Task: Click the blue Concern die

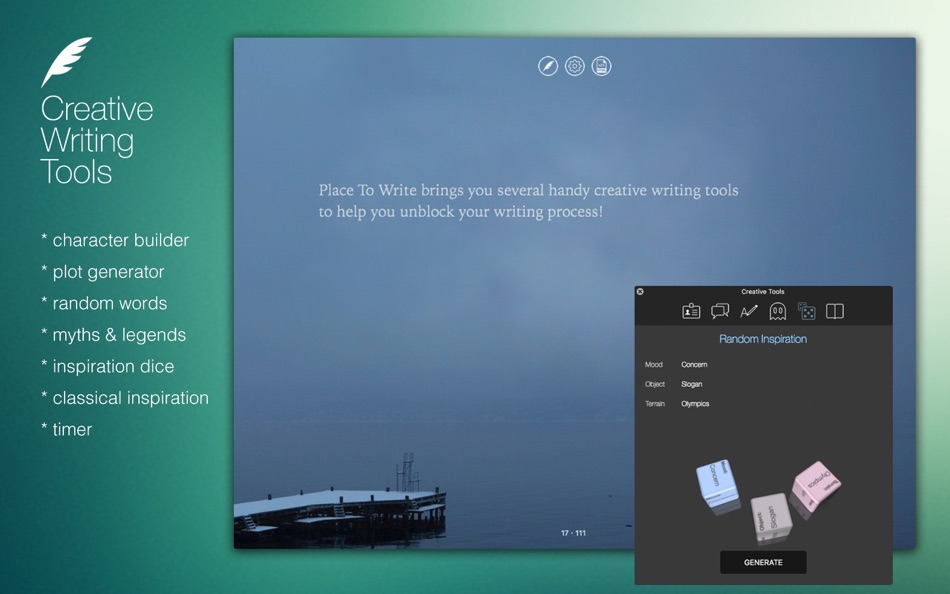Action: click(x=717, y=484)
